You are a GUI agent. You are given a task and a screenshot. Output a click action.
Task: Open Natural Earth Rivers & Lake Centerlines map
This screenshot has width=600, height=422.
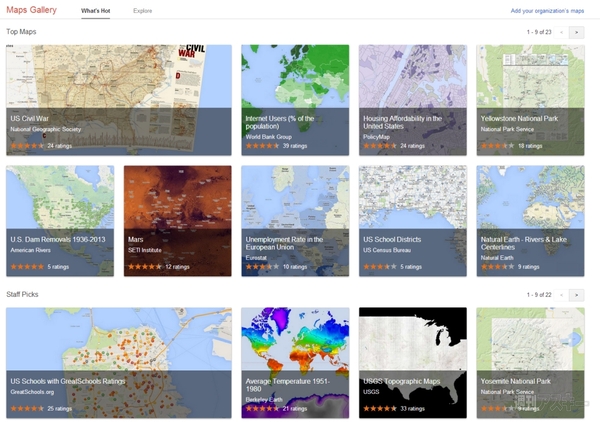tap(530, 221)
